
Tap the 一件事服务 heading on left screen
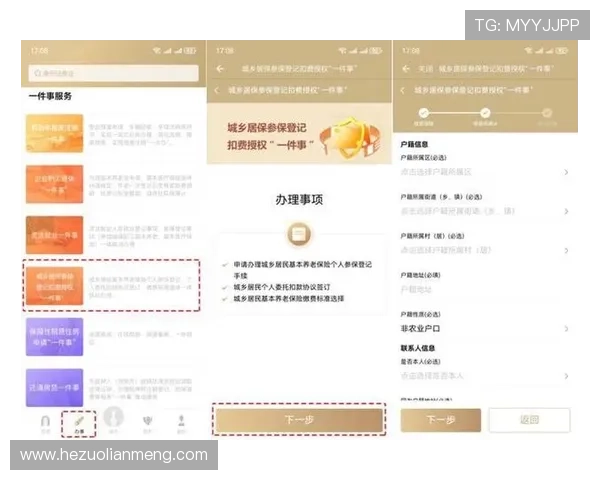[x=50, y=96]
